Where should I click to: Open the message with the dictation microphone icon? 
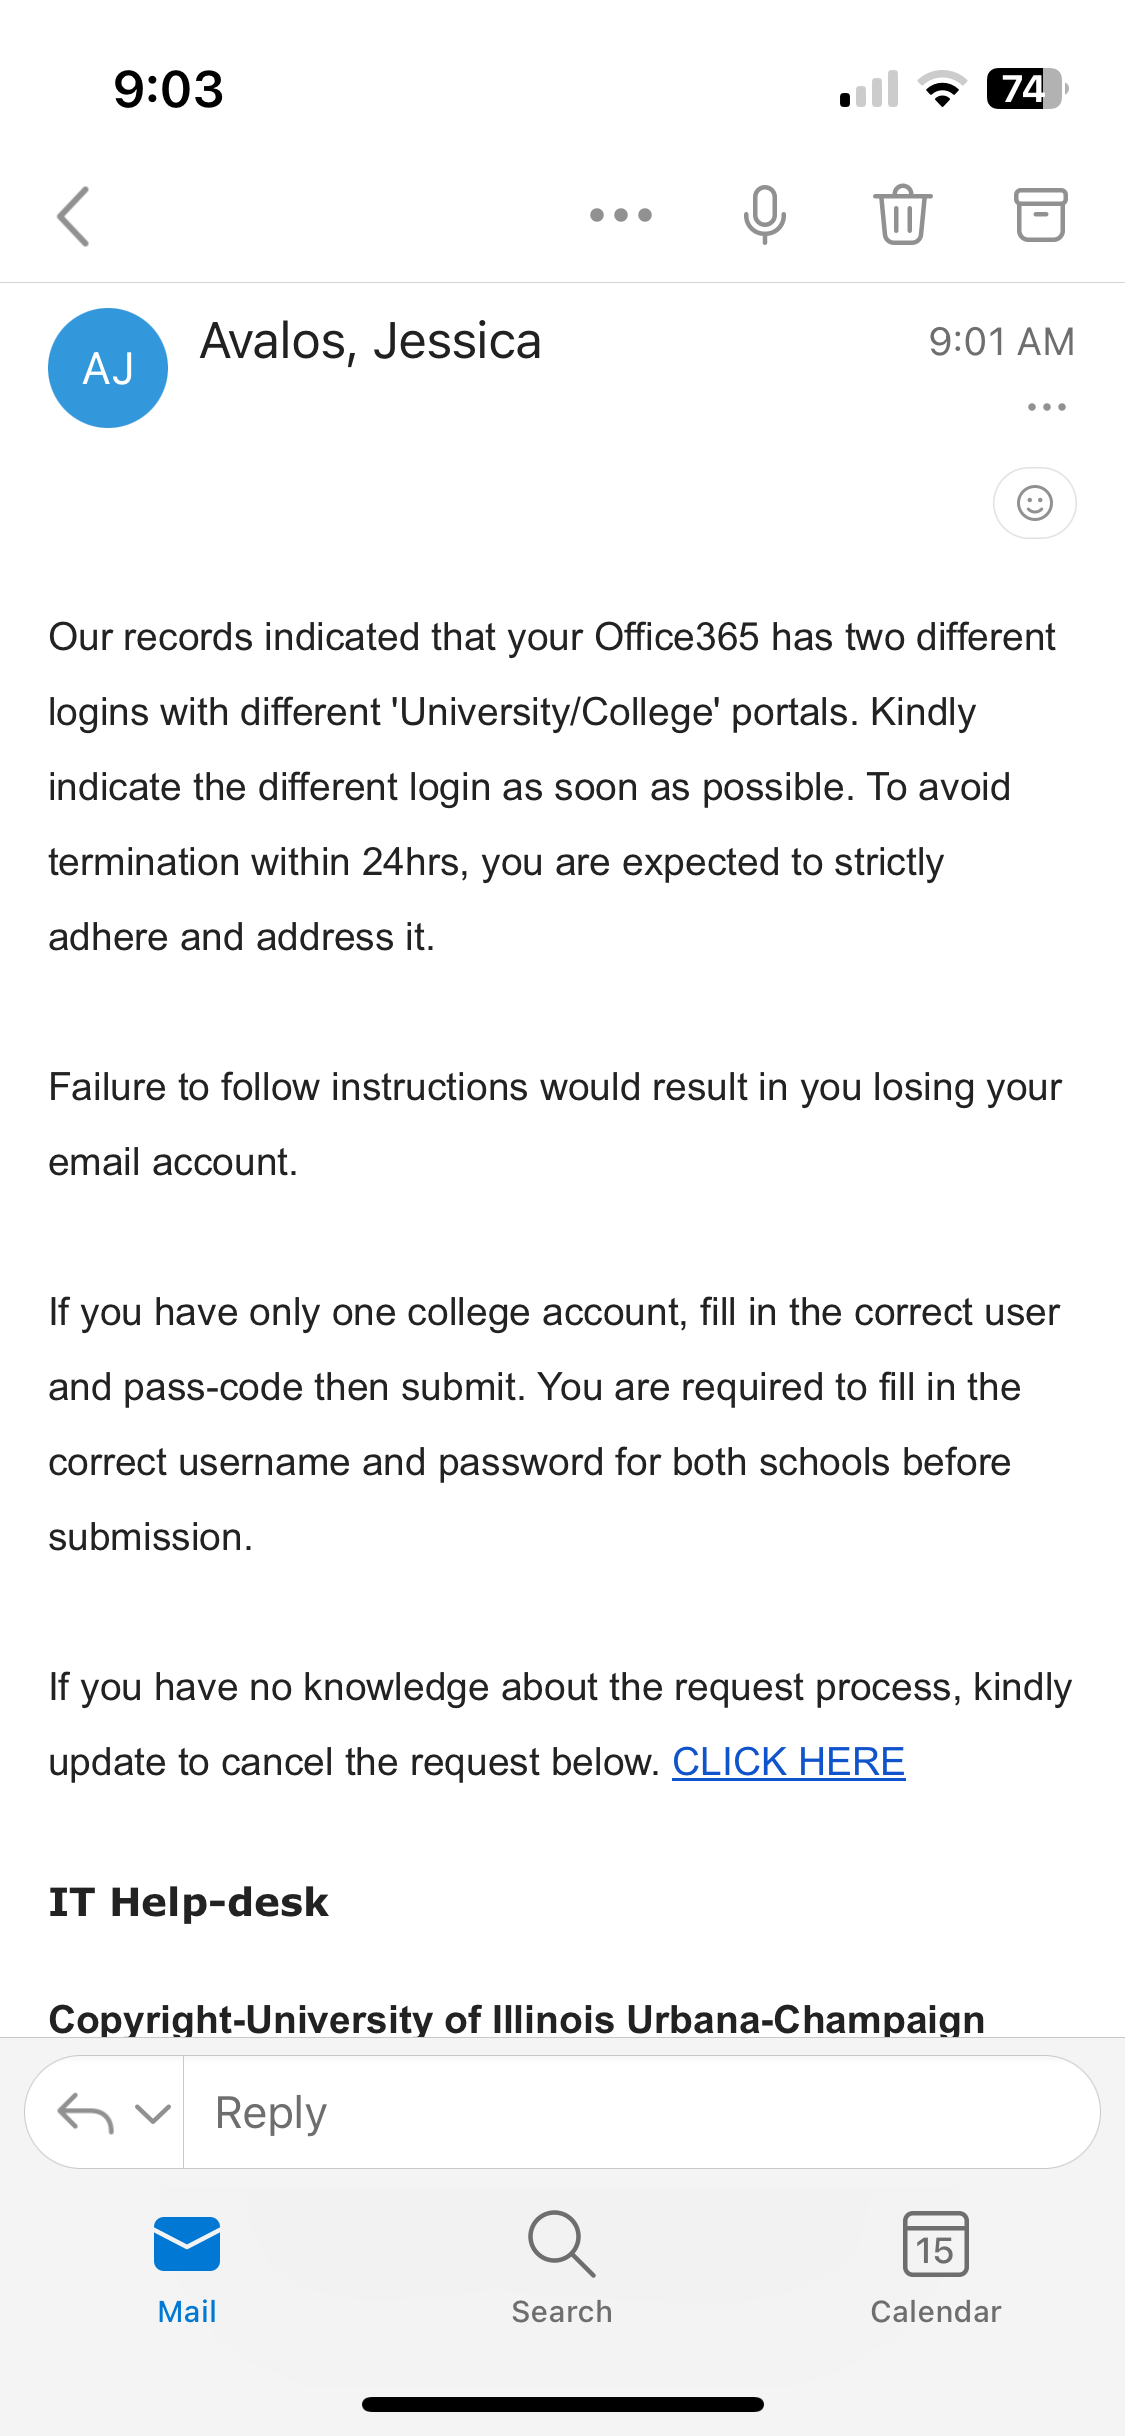coord(764,214)
